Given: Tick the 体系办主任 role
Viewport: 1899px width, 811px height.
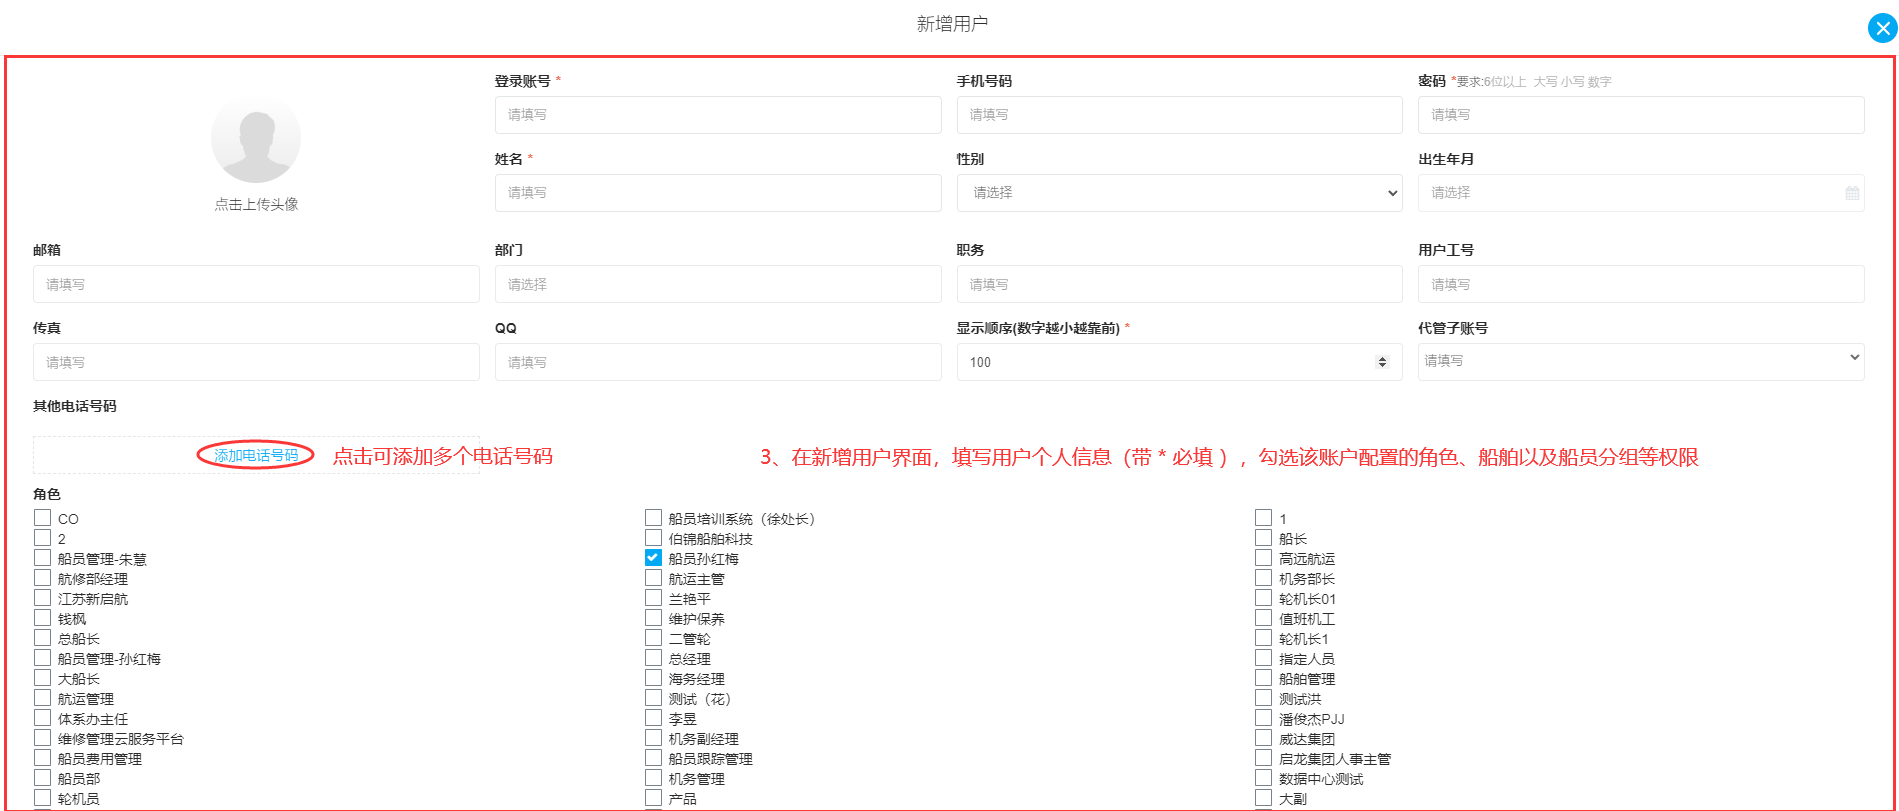Looking at the screenshot, I should (42, 718).
